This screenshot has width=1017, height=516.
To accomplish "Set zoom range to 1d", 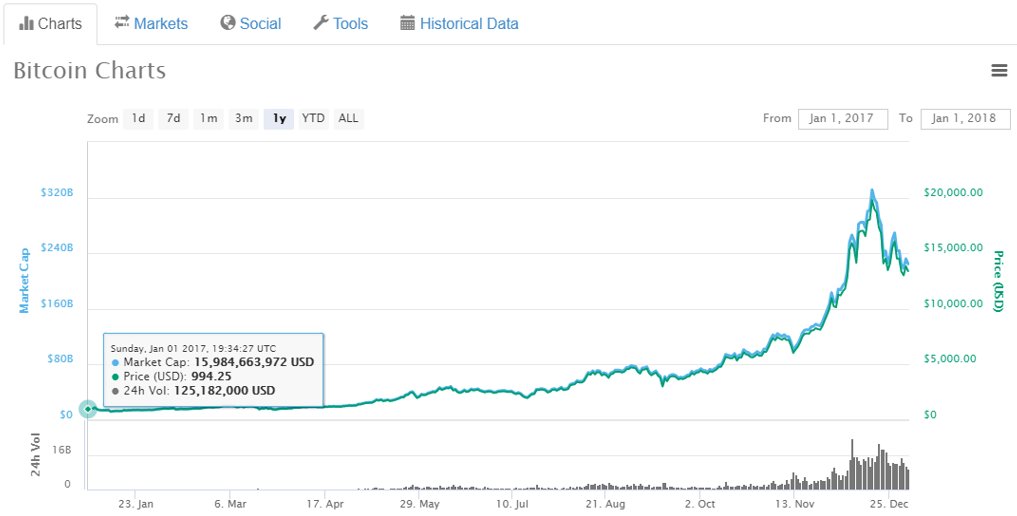I will (x=138, y=119).
